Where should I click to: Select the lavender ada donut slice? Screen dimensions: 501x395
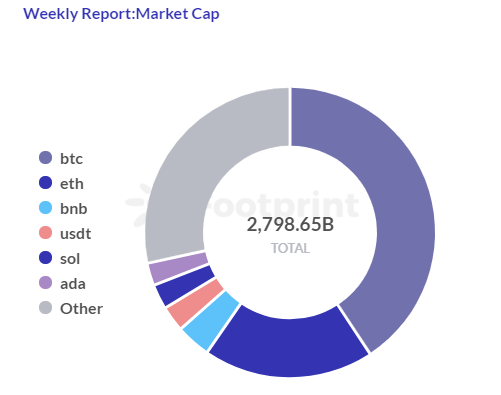pyautogui.click(x=179, y=268)
